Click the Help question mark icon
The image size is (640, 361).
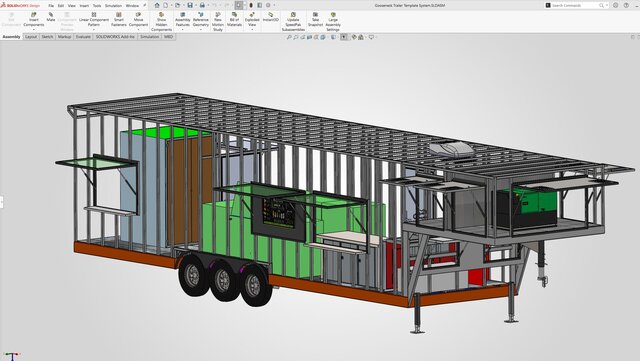click(626, 5)
